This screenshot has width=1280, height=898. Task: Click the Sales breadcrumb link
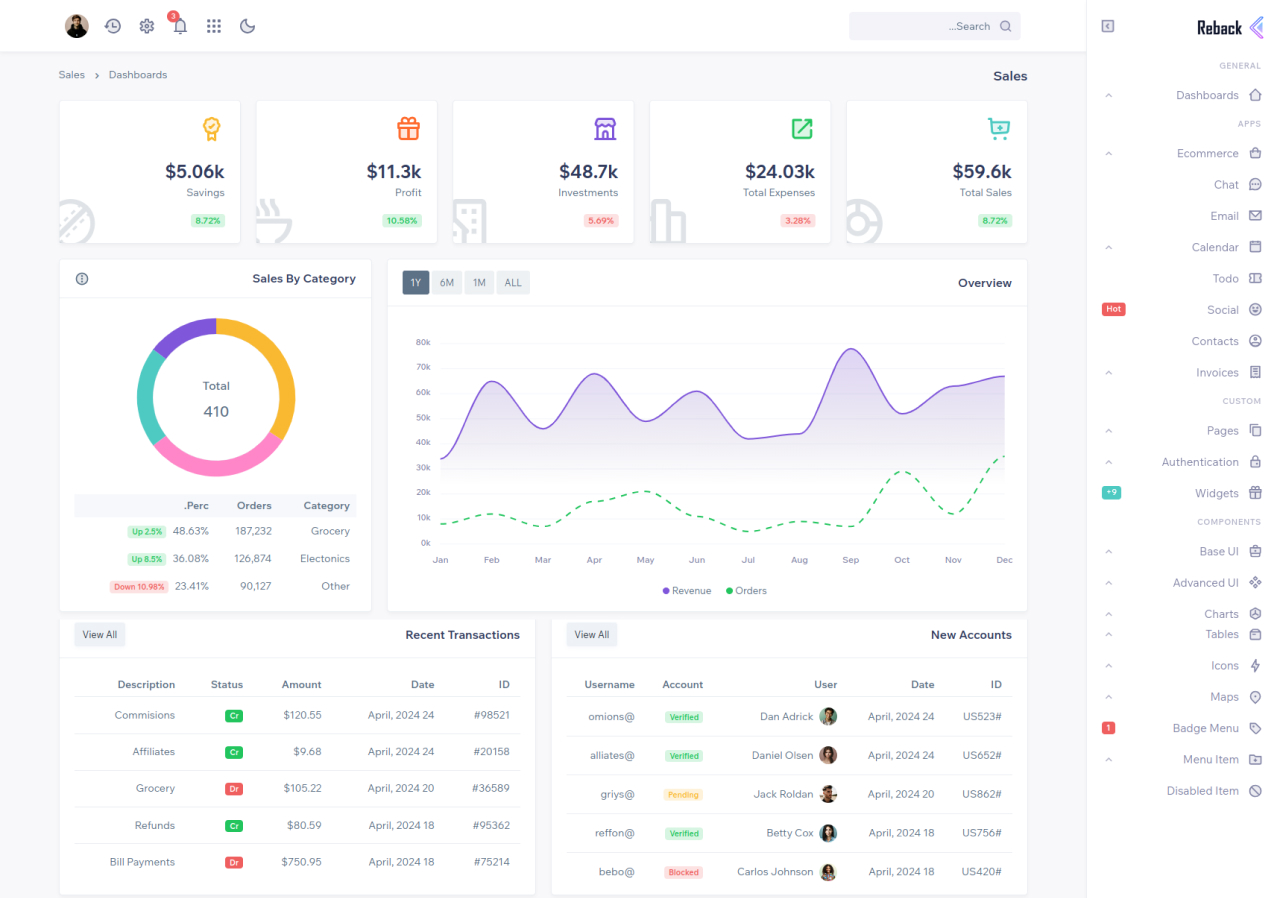point(72,75)
